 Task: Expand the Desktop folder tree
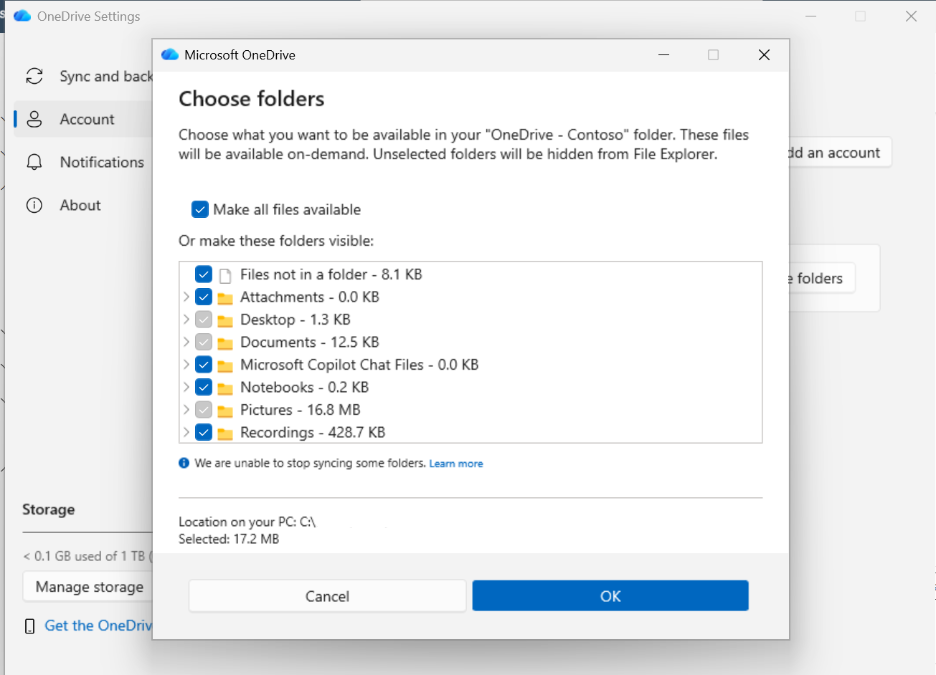click(186, 319)
